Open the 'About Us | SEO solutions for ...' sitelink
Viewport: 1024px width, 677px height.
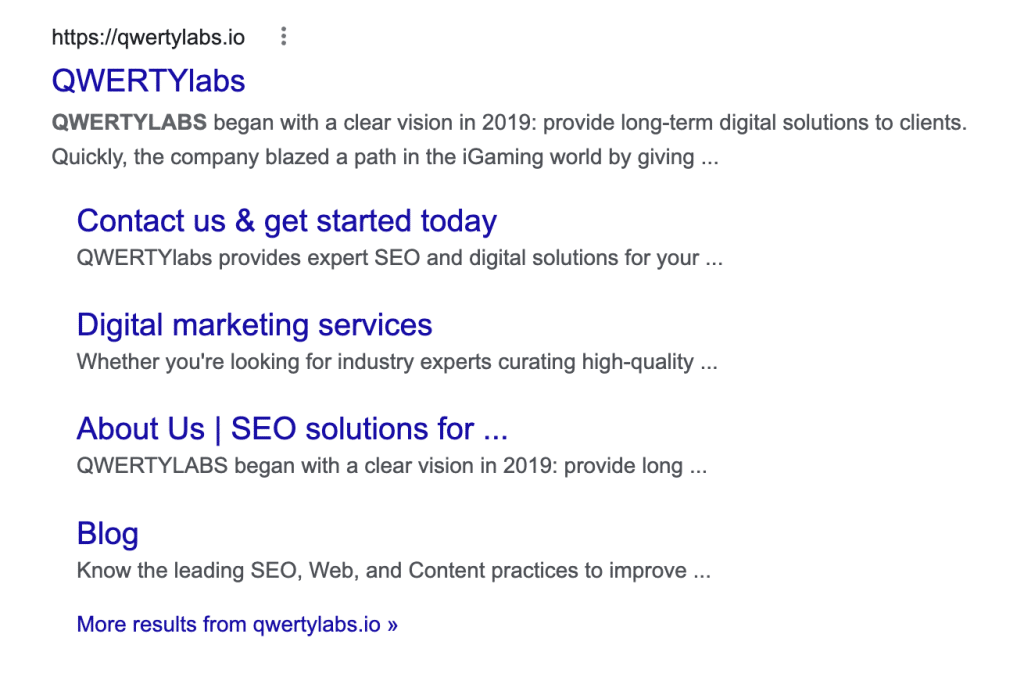tap(292, 429)
